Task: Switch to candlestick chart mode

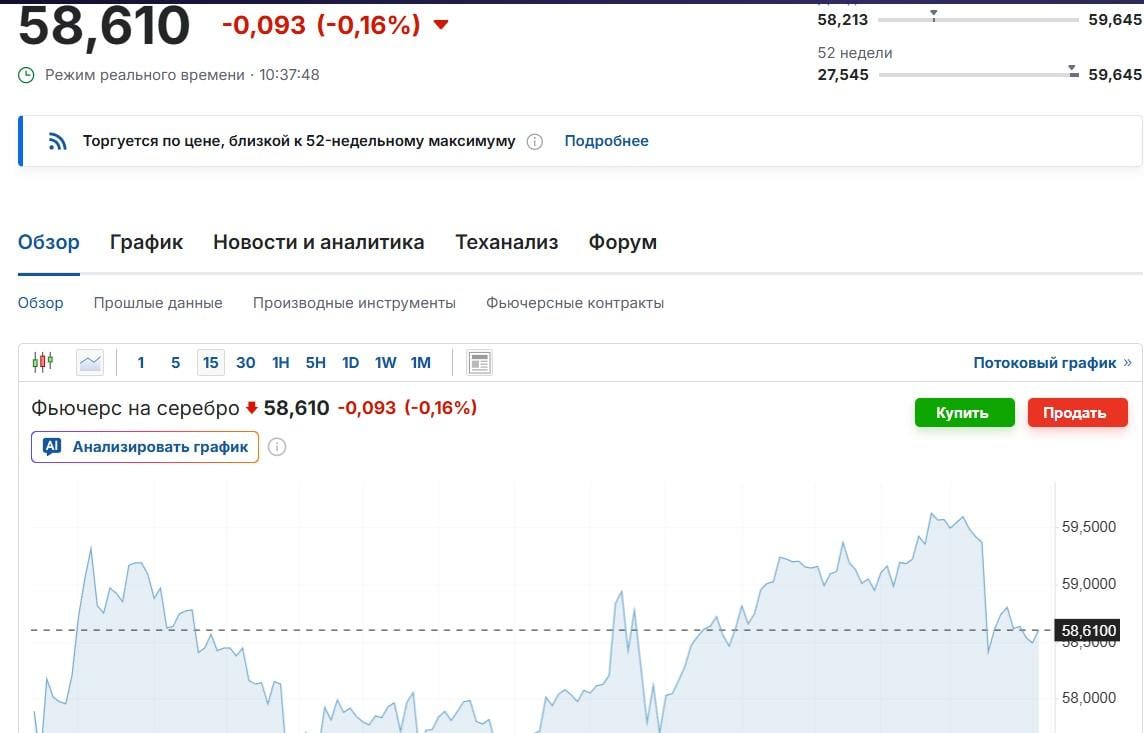Action: [44, 362]
